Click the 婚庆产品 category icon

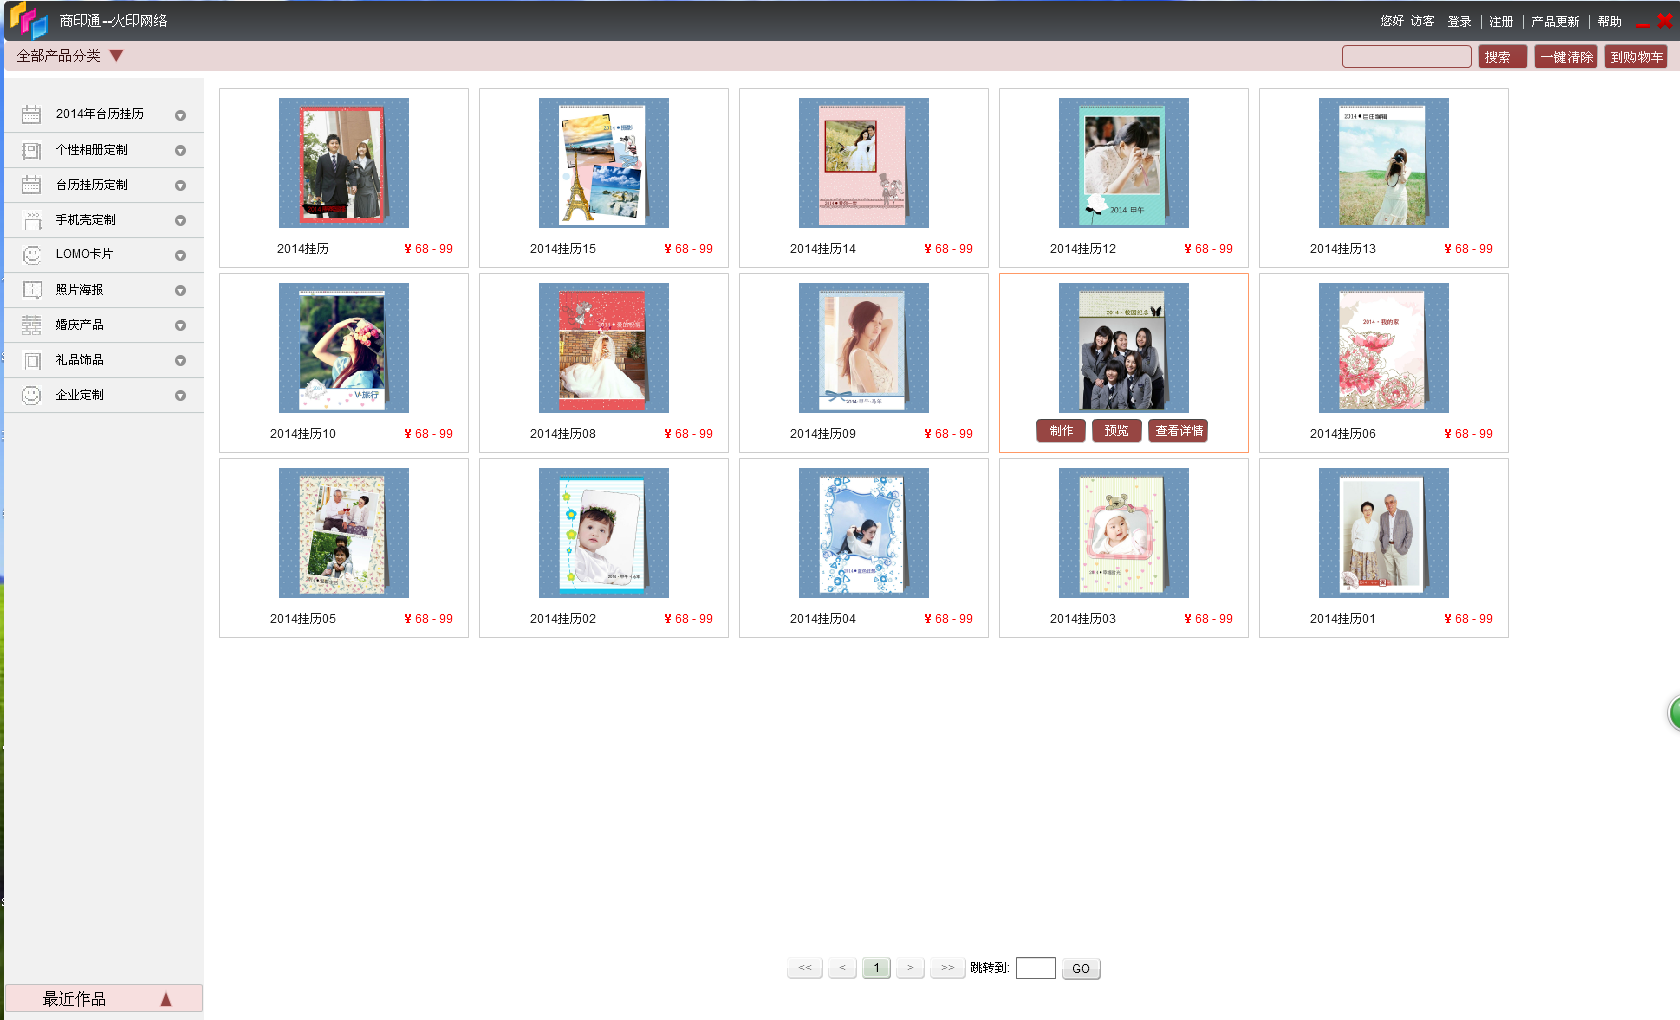tap(32, 325)
